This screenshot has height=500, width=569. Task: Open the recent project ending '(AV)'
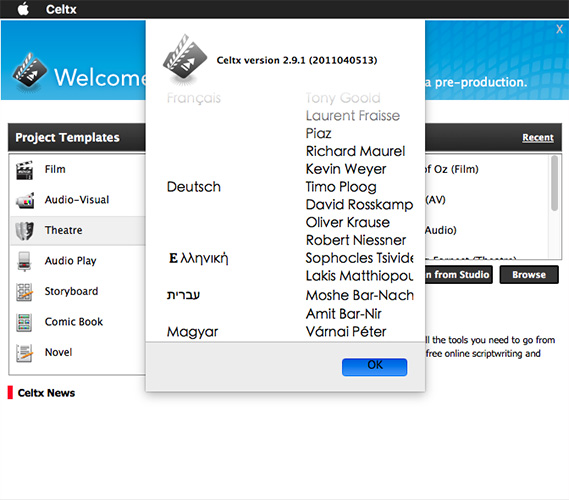[x=435, y=200]
